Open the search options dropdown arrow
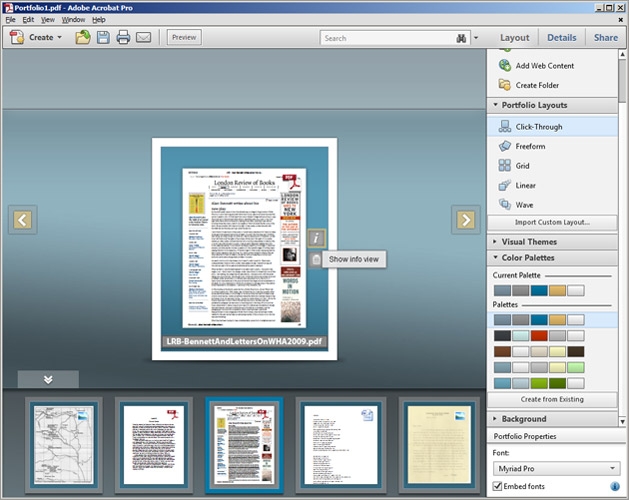 [x=476, y=38]
